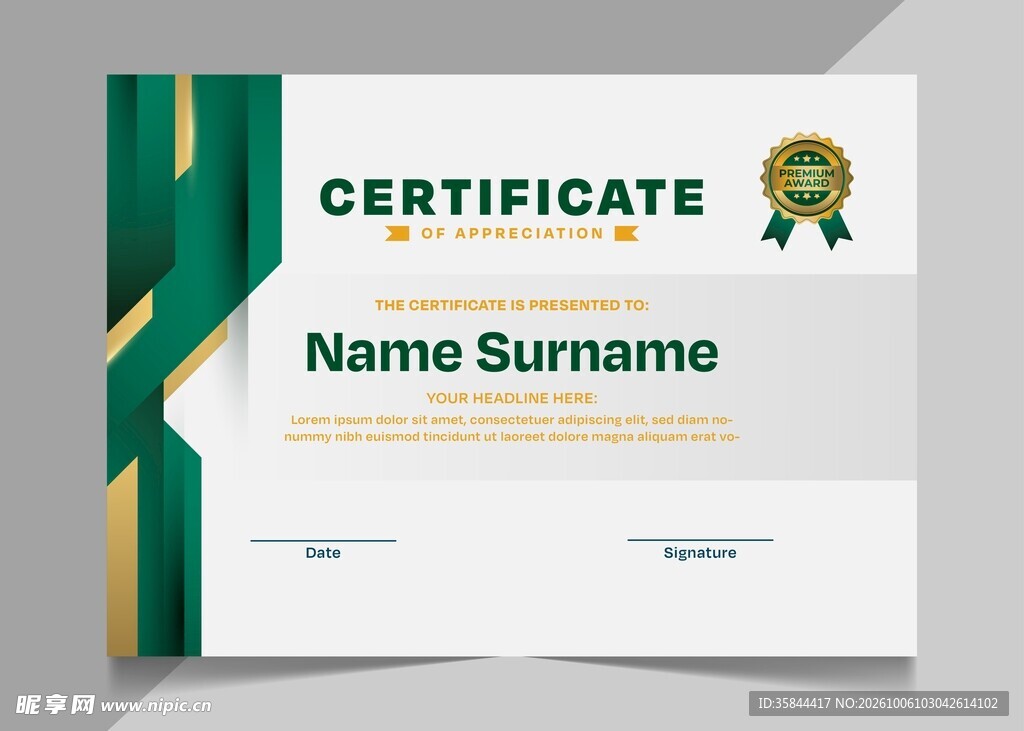
Task: Select the "YOUR HEADLINE HERE:" text
Action: click(512, 398)
